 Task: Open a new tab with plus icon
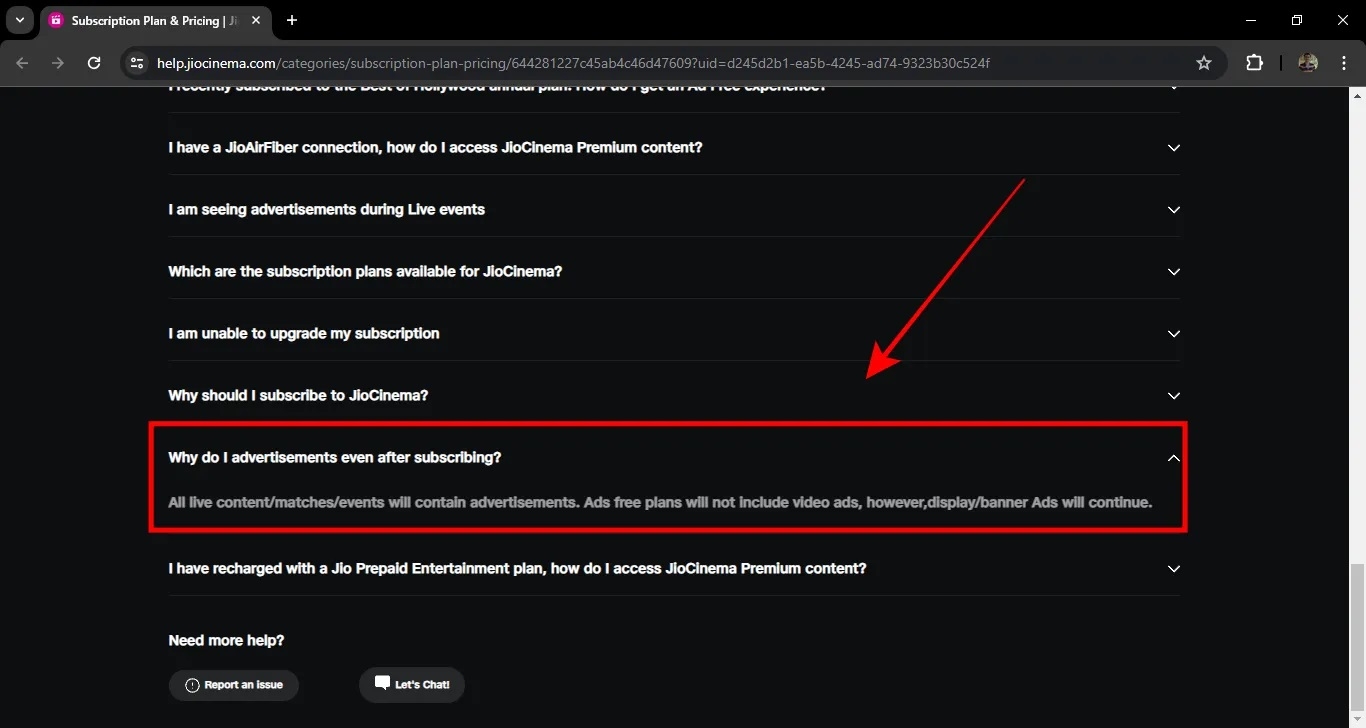292,20
